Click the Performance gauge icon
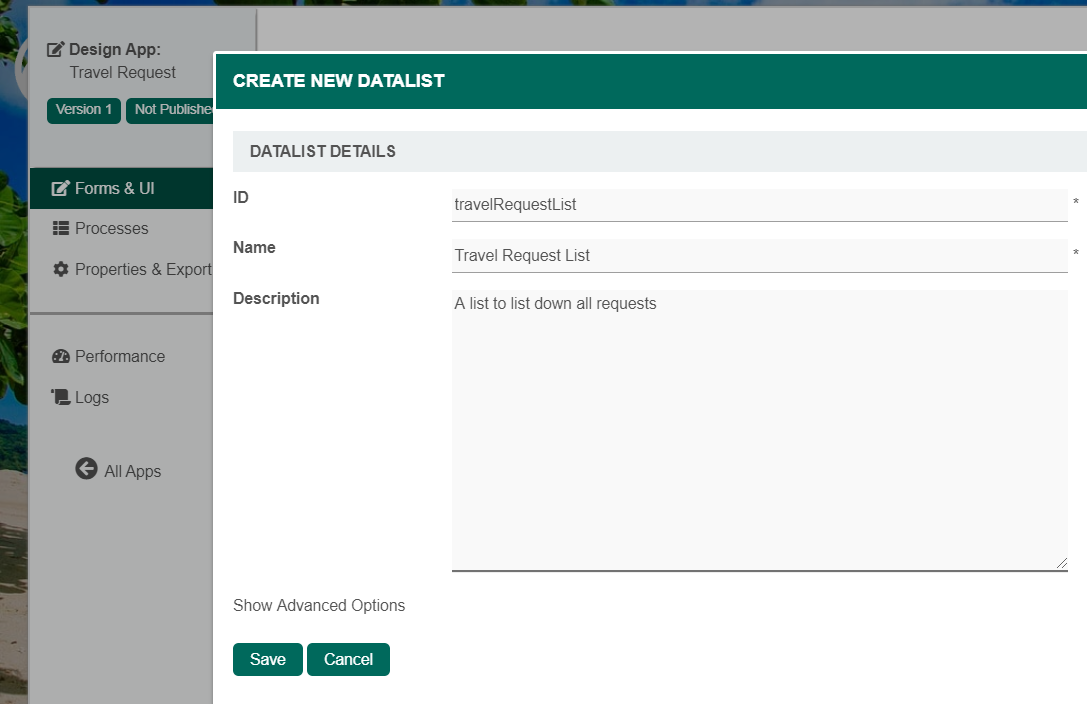Screen dimensions: 1087x704 (61, 356)
